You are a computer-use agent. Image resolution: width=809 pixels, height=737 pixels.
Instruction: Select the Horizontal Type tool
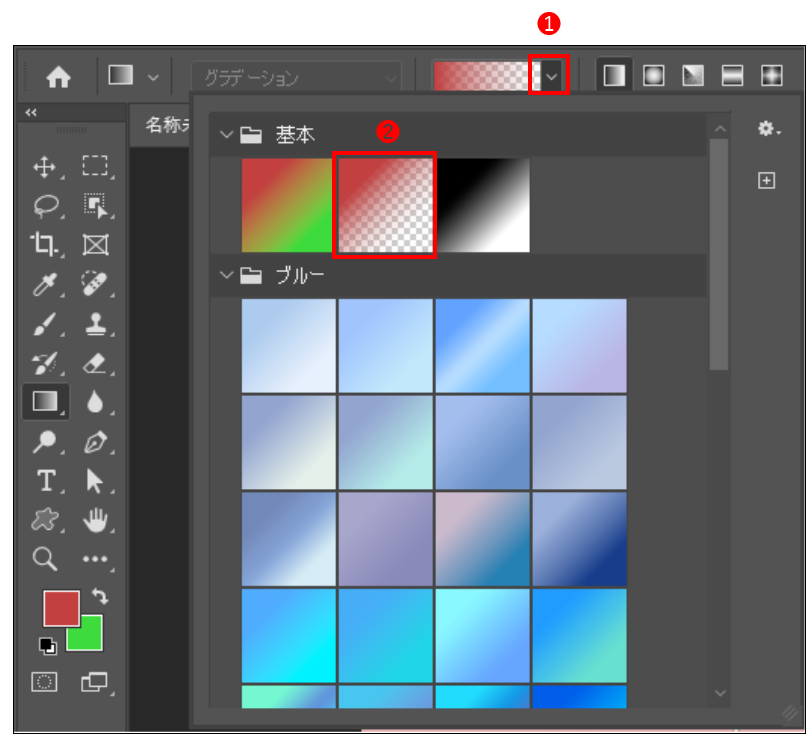click(46, 481)
